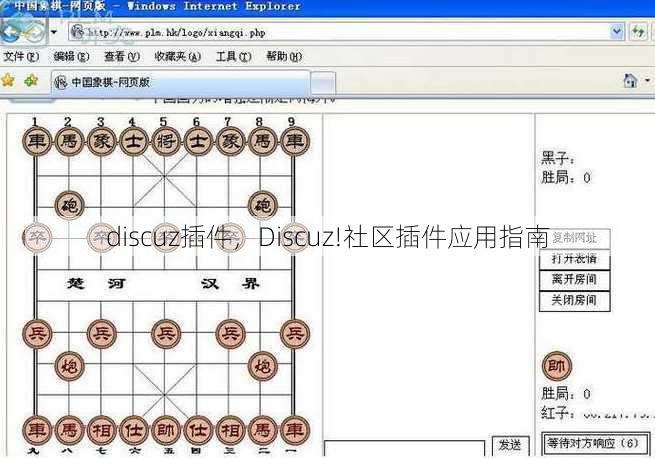This screenshot has width=655, height=458.
Task: Select the red general 帥 on the board
Action: (x=166, y=430)
